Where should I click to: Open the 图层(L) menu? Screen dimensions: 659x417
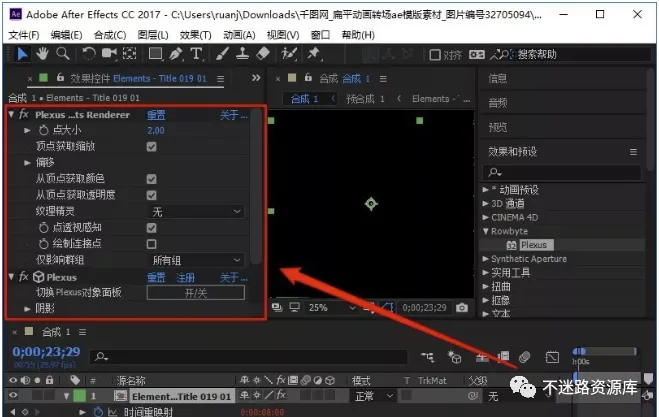[153, 35]
